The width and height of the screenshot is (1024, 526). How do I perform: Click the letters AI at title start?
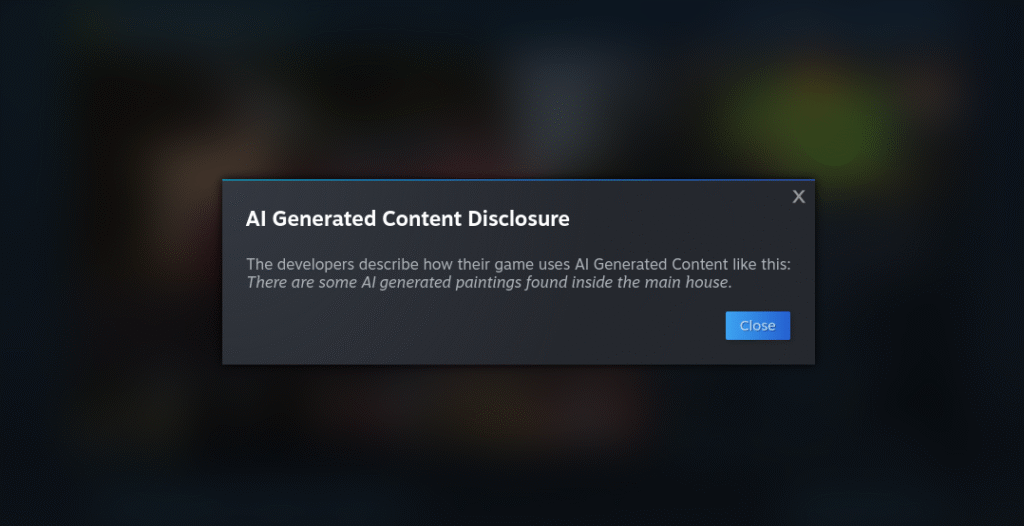pyautogui.click(x=256, y=219)
